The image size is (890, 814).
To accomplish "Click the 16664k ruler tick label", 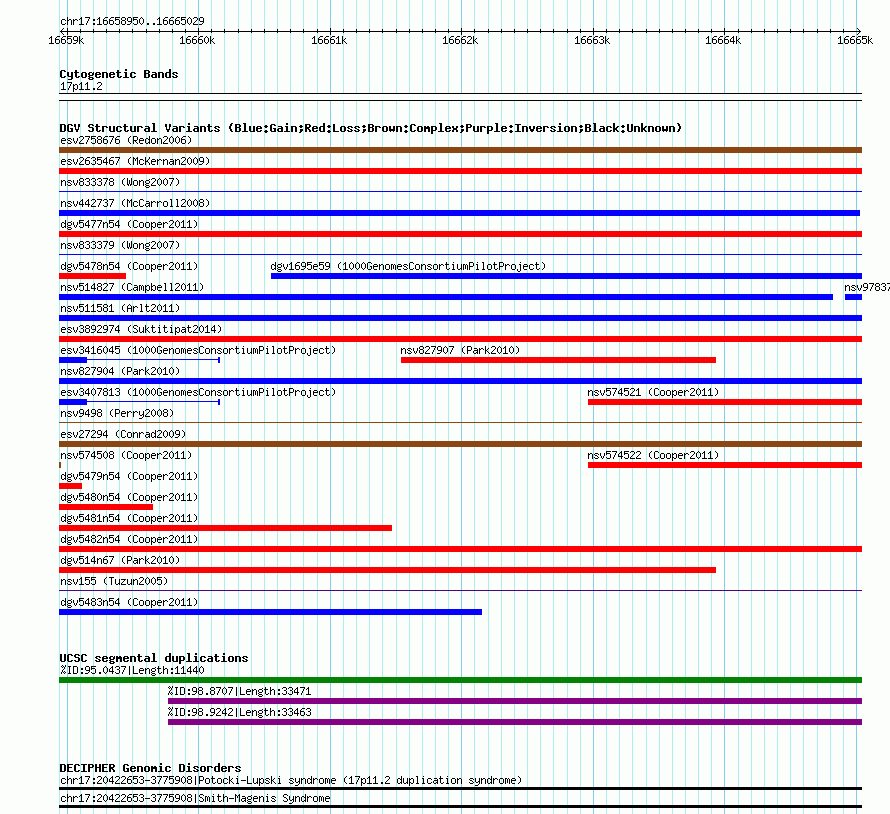I will tap(723, 40).
